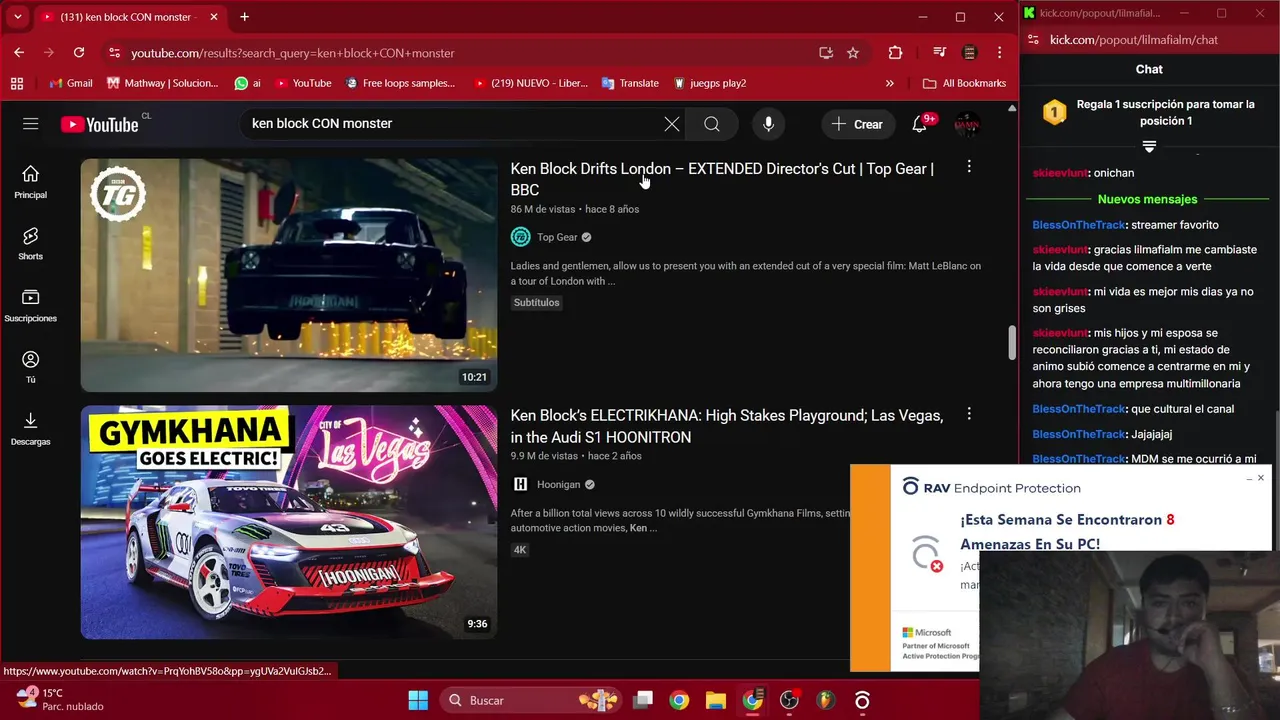Open a new browser tab

click(244, 17)
